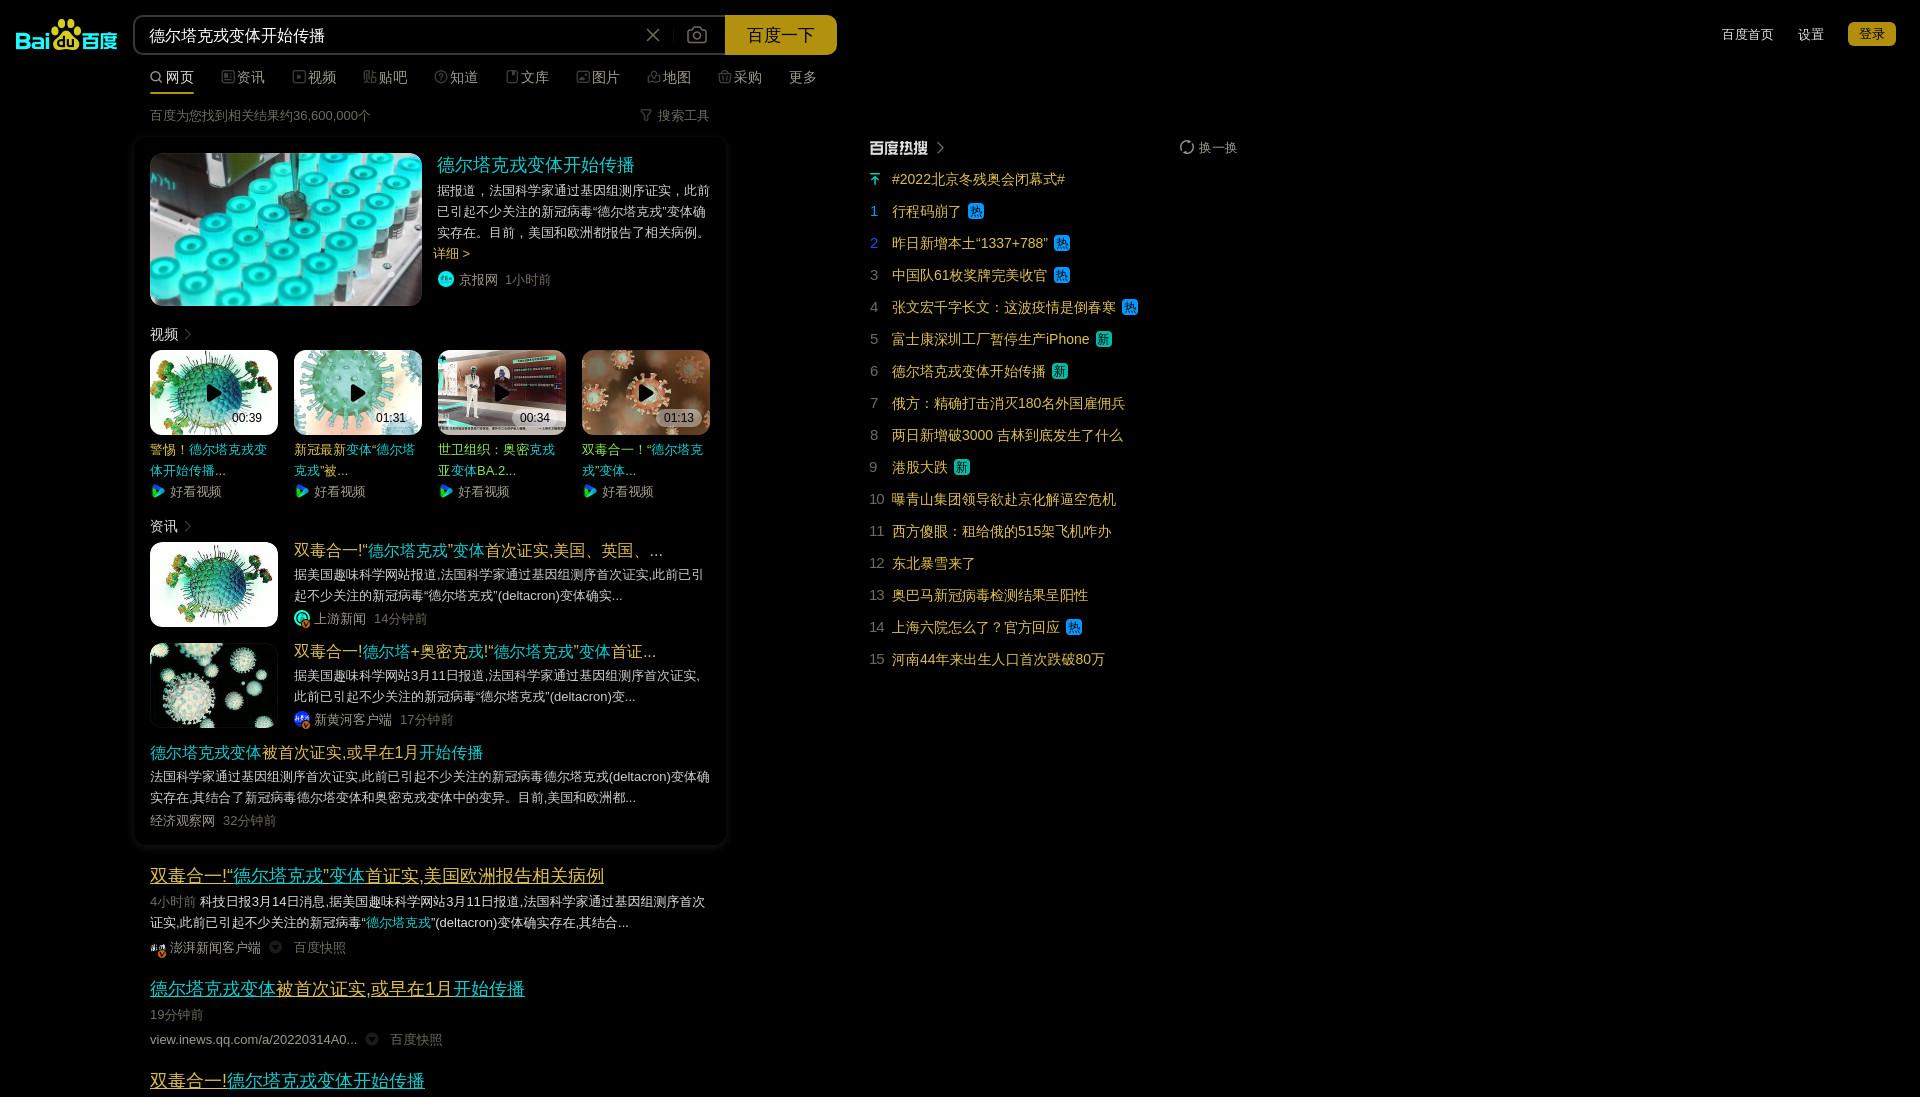1920x1097 pixels.
Task: Click the 详细 > link
Action: [451, 253]
